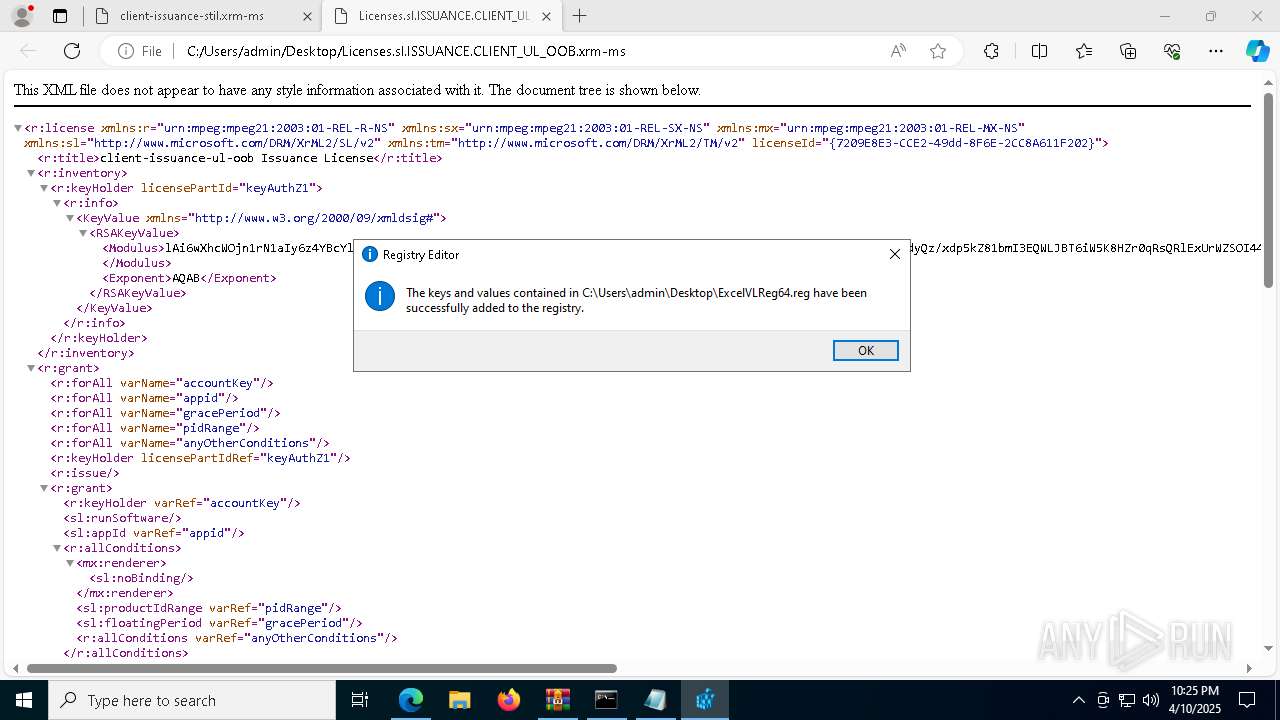Click the taskbar search box
Image resolution: width=1280 pixels, height=720 pixels.
tap(192, 700)
